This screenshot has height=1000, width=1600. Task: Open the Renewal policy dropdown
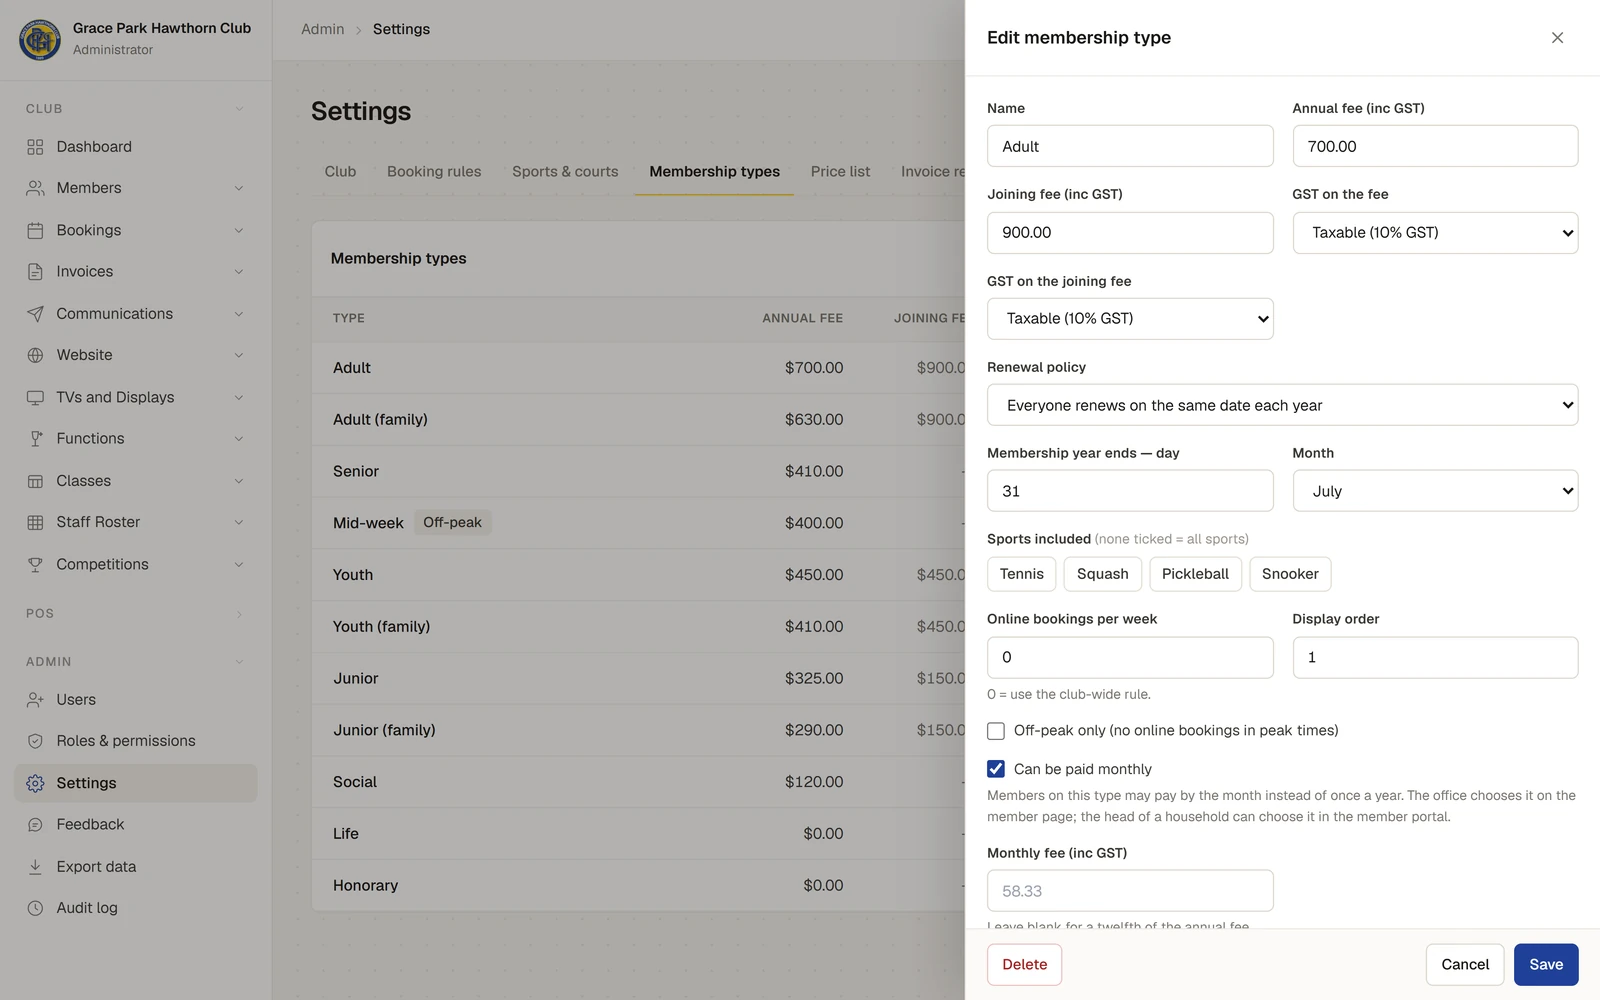[1282, 405]
